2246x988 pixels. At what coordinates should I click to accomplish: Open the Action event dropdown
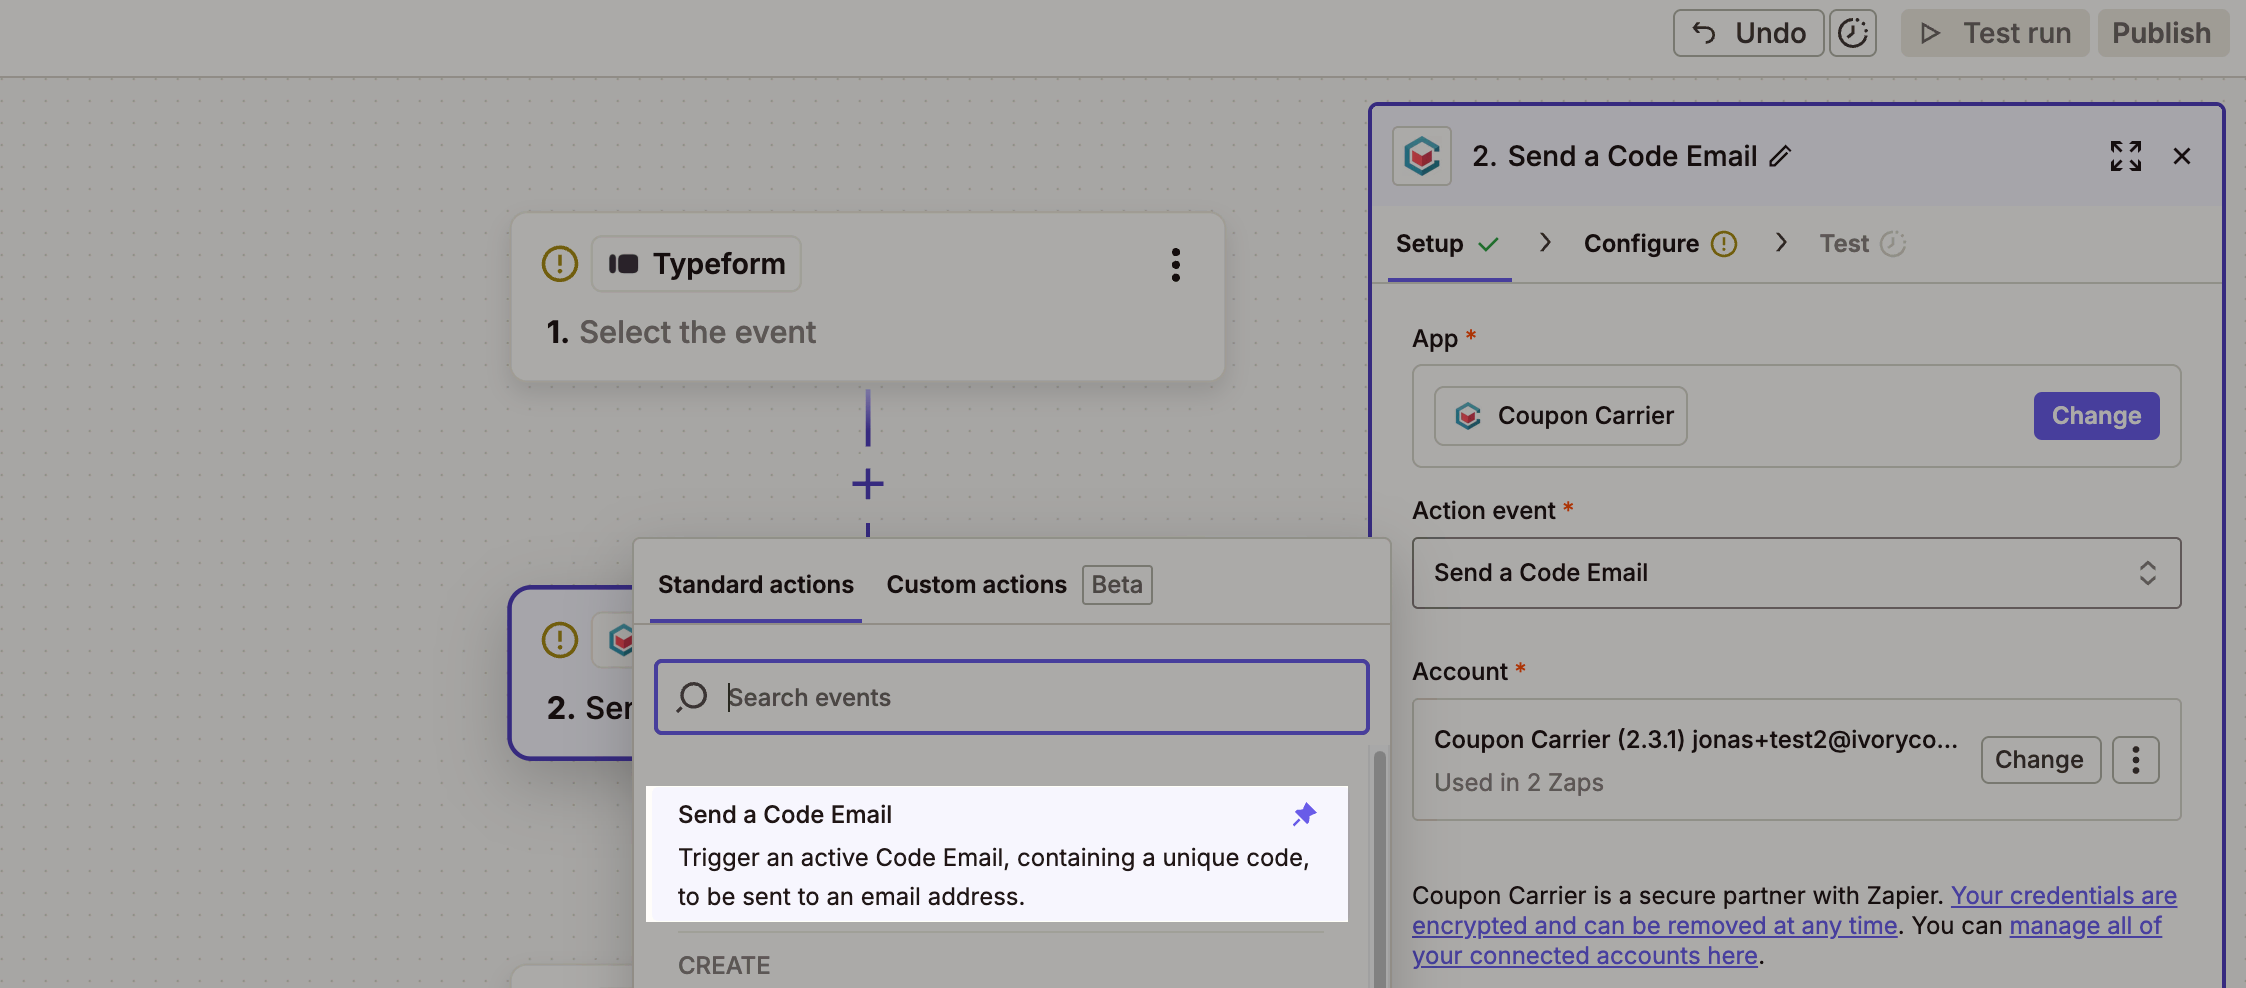[1796, 573]
